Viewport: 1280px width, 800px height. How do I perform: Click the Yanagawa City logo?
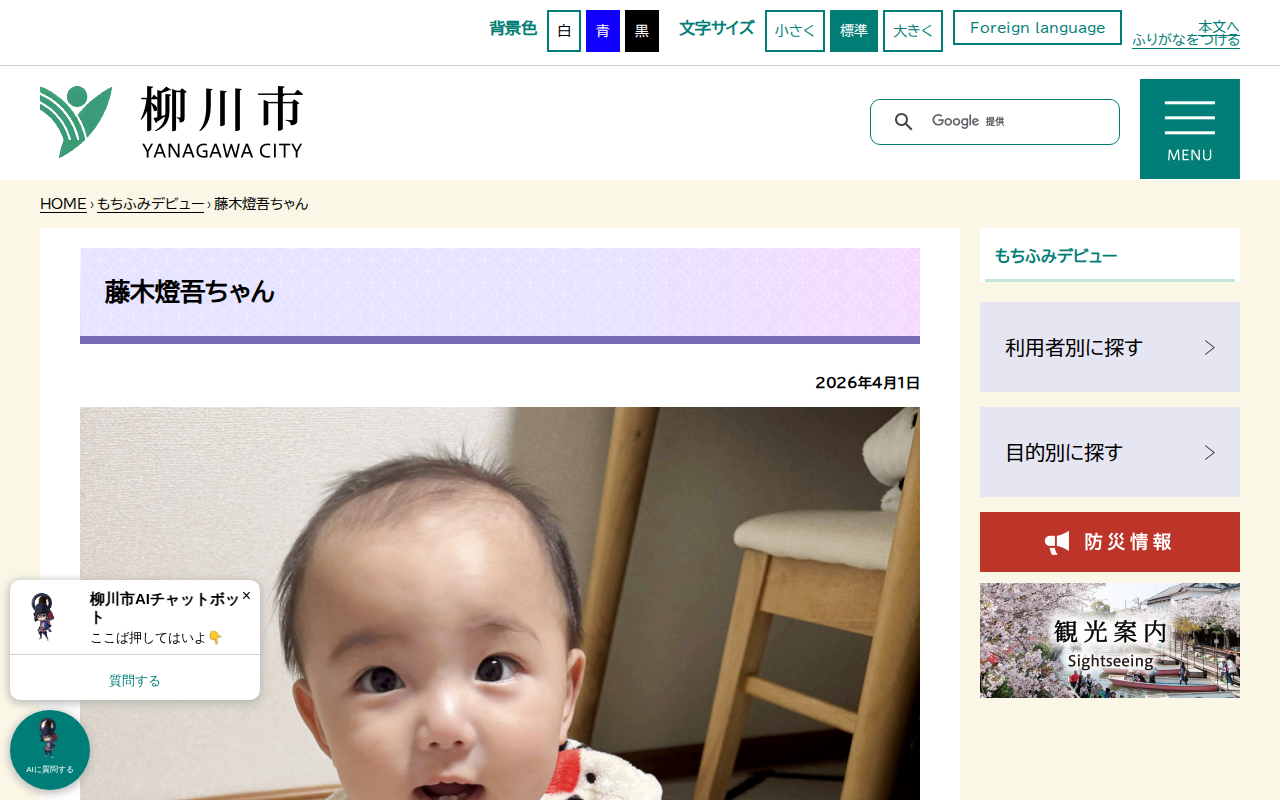point(171,122)
